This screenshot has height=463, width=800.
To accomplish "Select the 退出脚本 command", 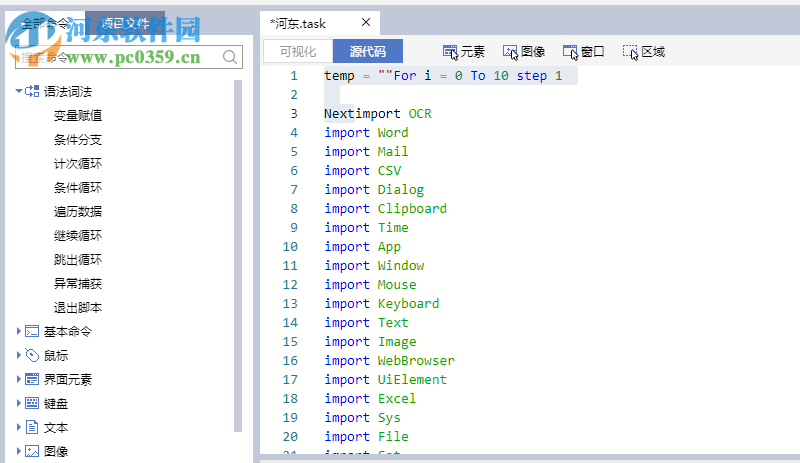I will [78, 308].
